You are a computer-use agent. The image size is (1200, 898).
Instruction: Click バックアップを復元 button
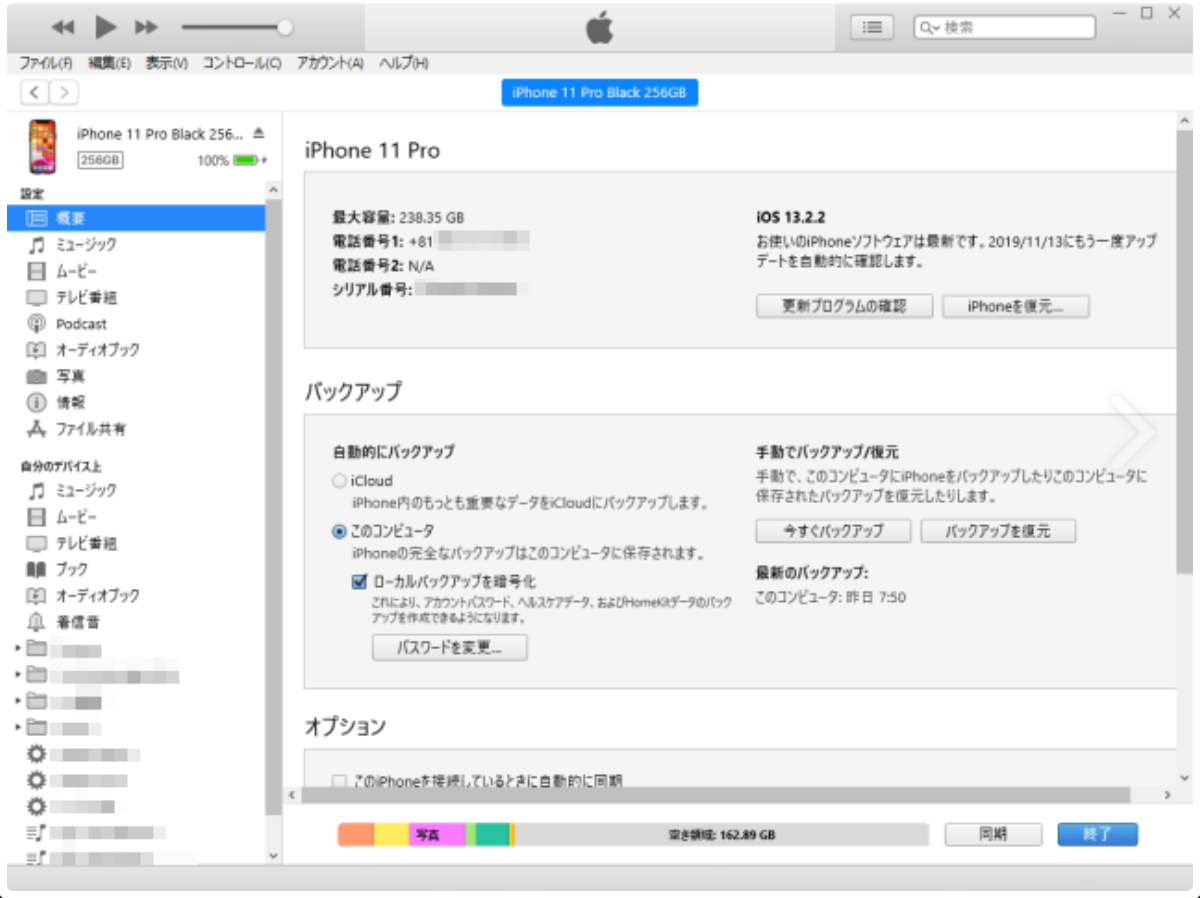click(x=998, y=531)
